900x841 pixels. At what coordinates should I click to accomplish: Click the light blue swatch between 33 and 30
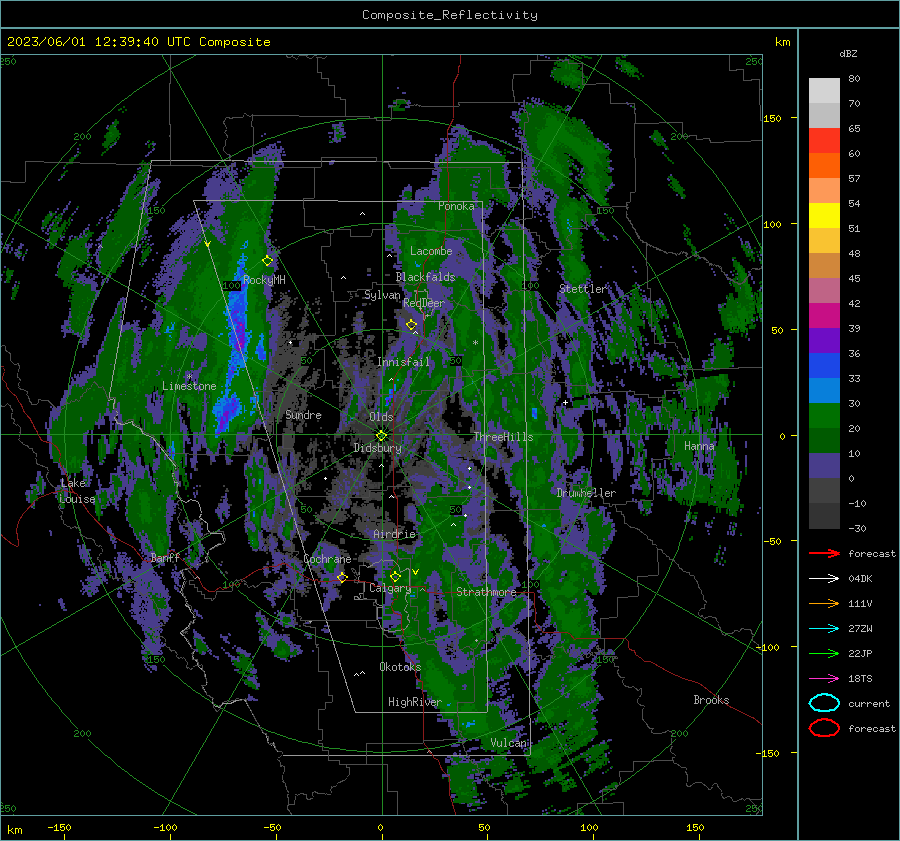(x=824, y=390)
